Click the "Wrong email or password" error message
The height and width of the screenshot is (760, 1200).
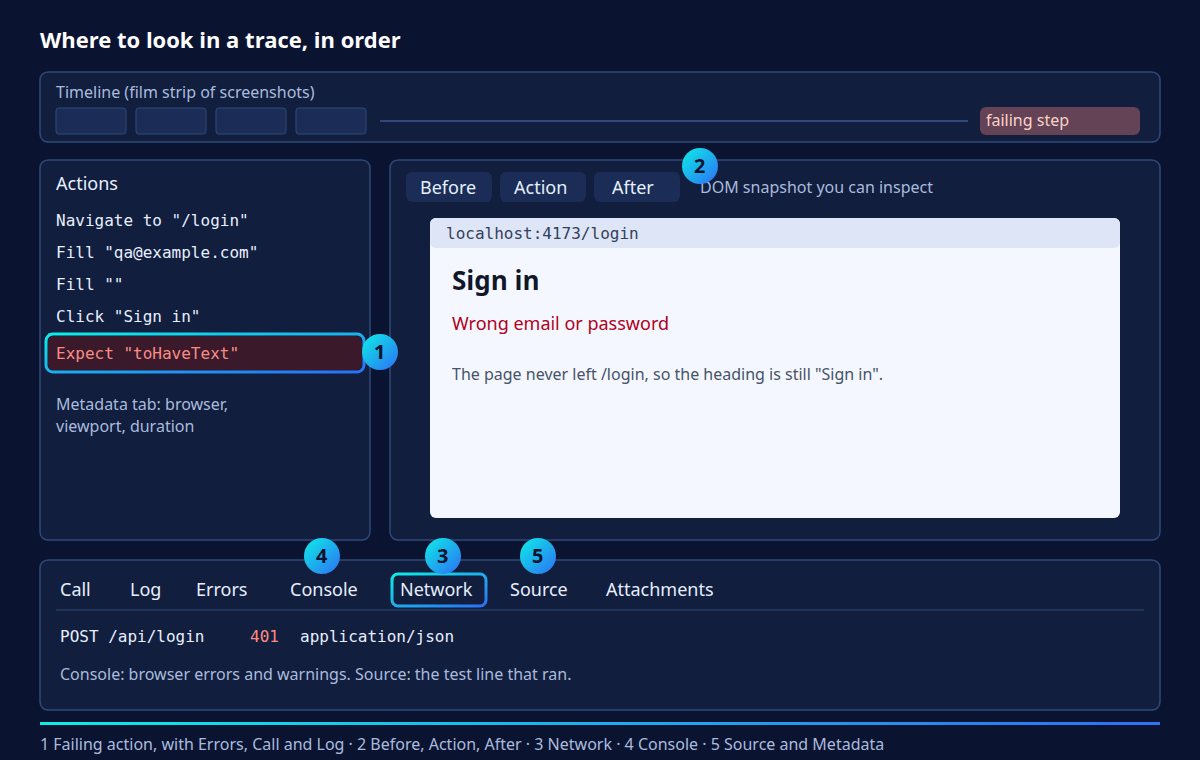click(x=560, y=323)
